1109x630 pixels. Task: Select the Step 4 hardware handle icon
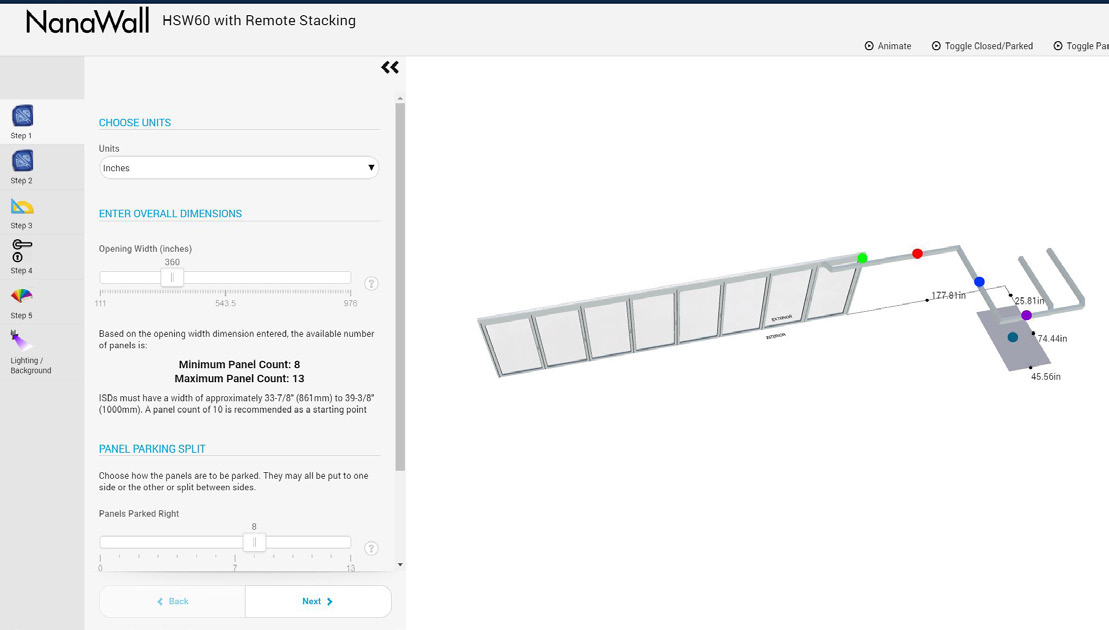tap(21, 250)
